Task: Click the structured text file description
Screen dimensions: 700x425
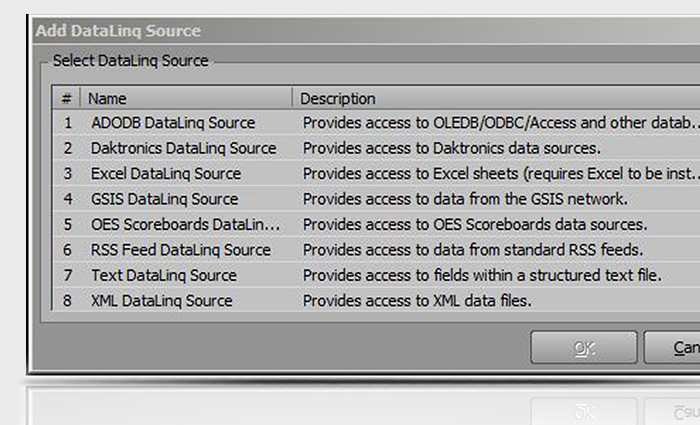Action: (x=481, y=275)
